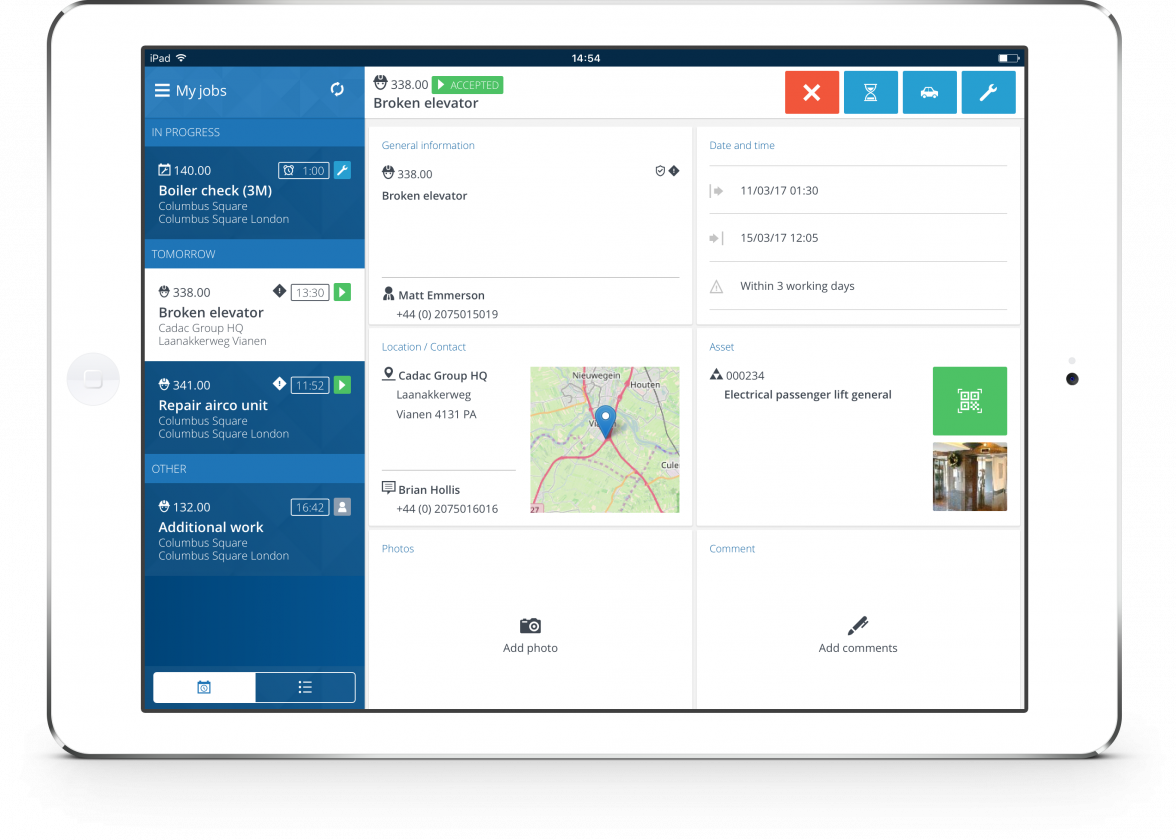Image resolution: width=1176 pixels, height=840 pixels.
Task: Switch to list view at sidebar bottom
Action: pos(305,687)
